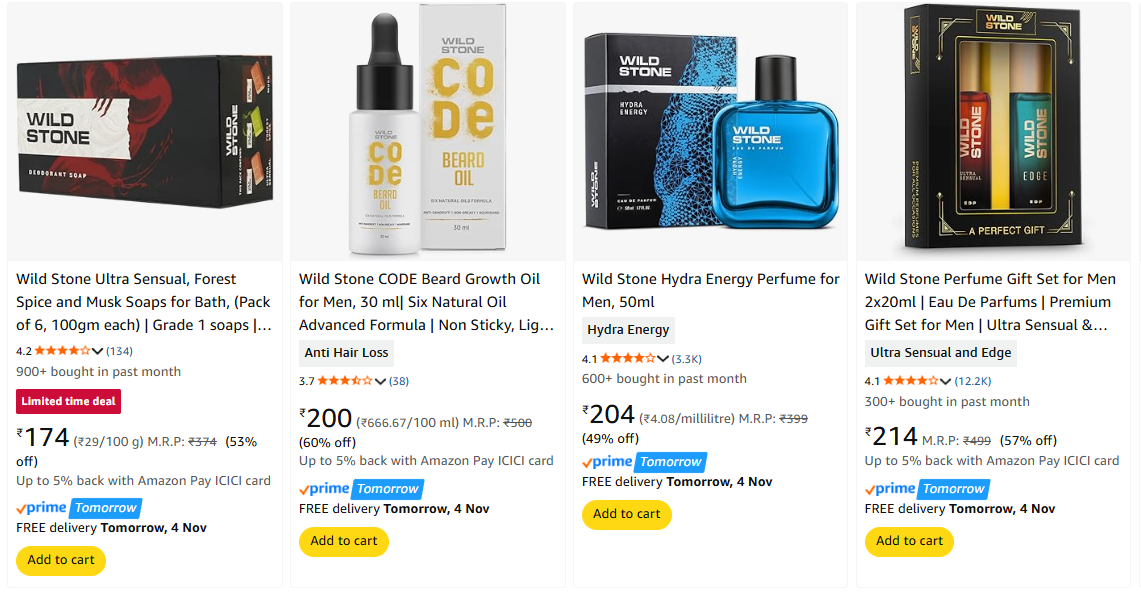Add Hydra Energy perfume to cart

627,514
